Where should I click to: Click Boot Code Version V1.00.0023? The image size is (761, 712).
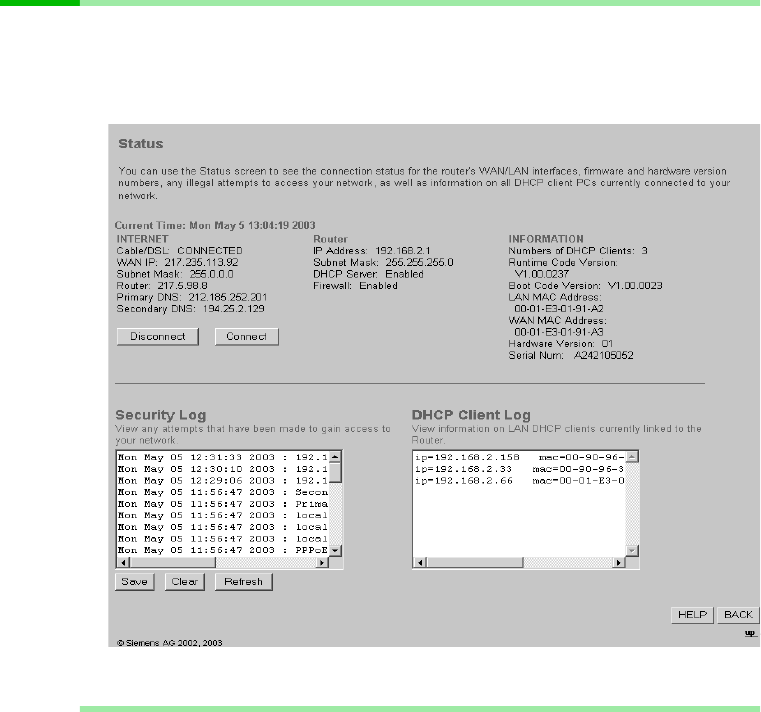click(x=635, y=286)
